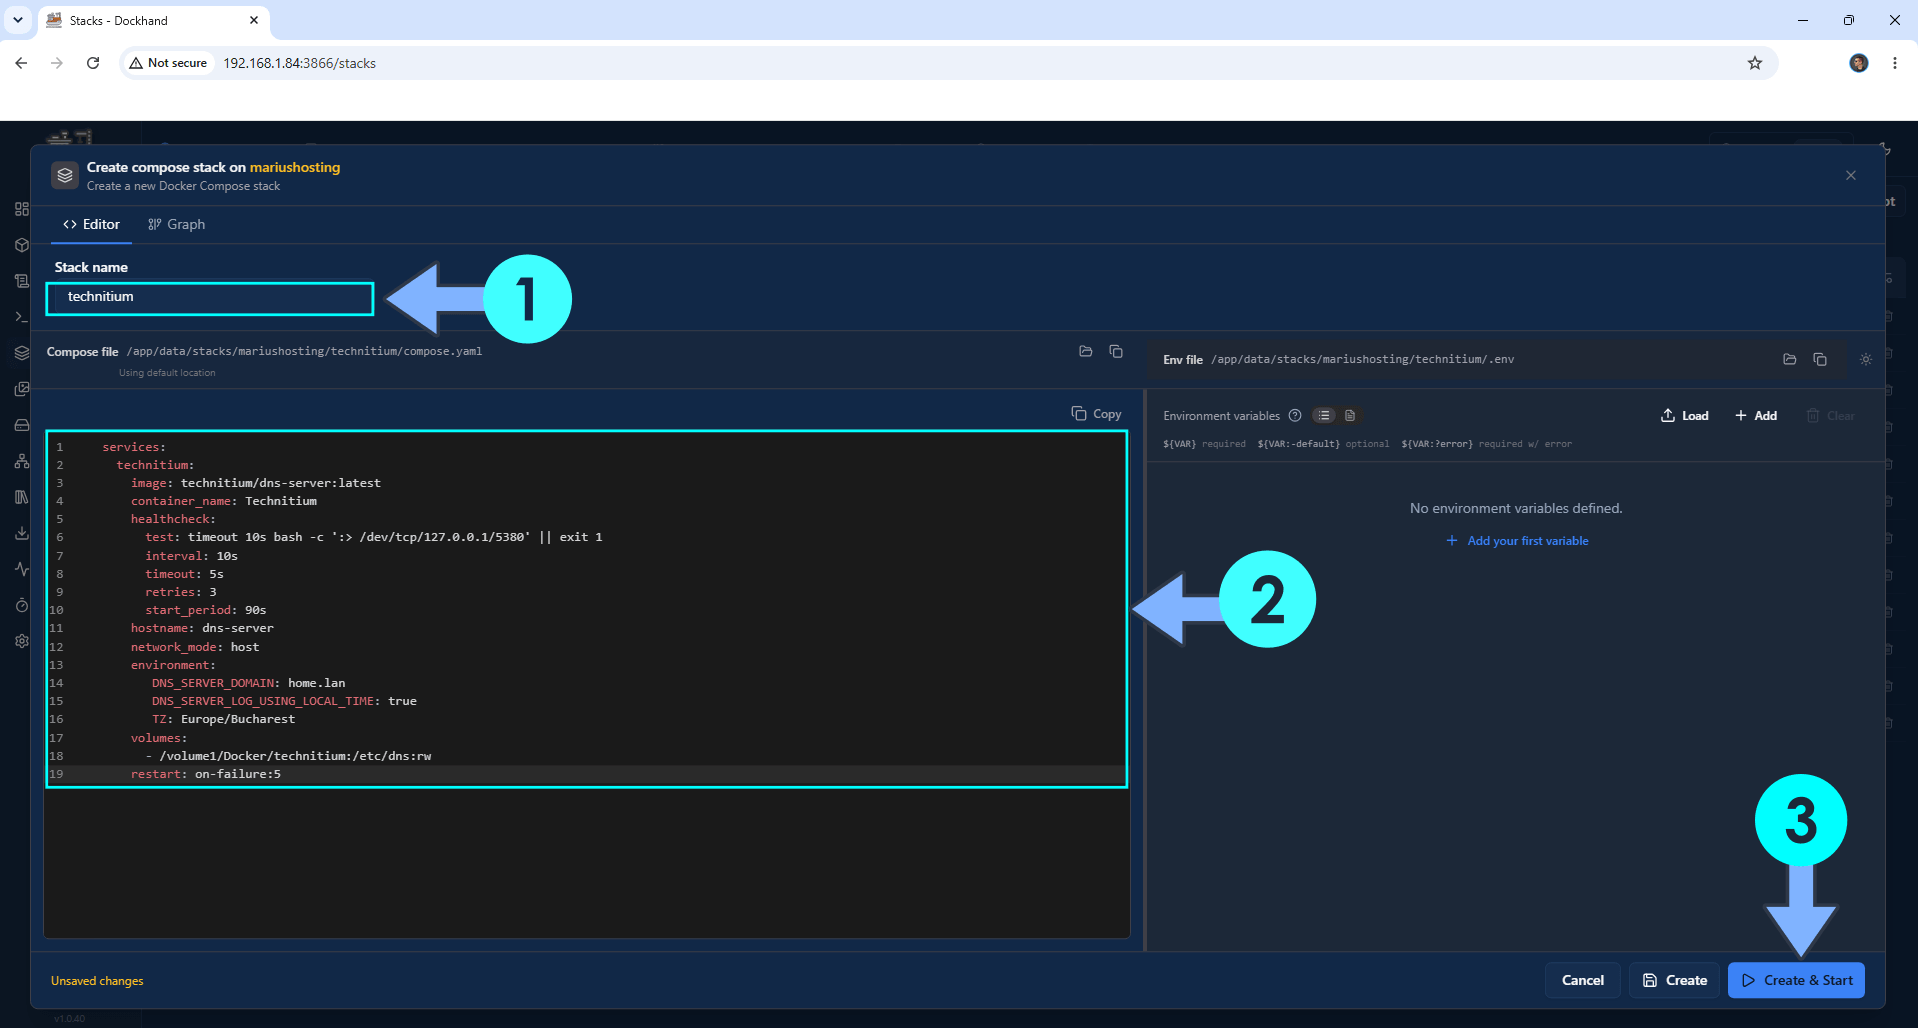Viewport: 1918px width, 1028px height.
Task: Reload the browser page
Action: 93,63
